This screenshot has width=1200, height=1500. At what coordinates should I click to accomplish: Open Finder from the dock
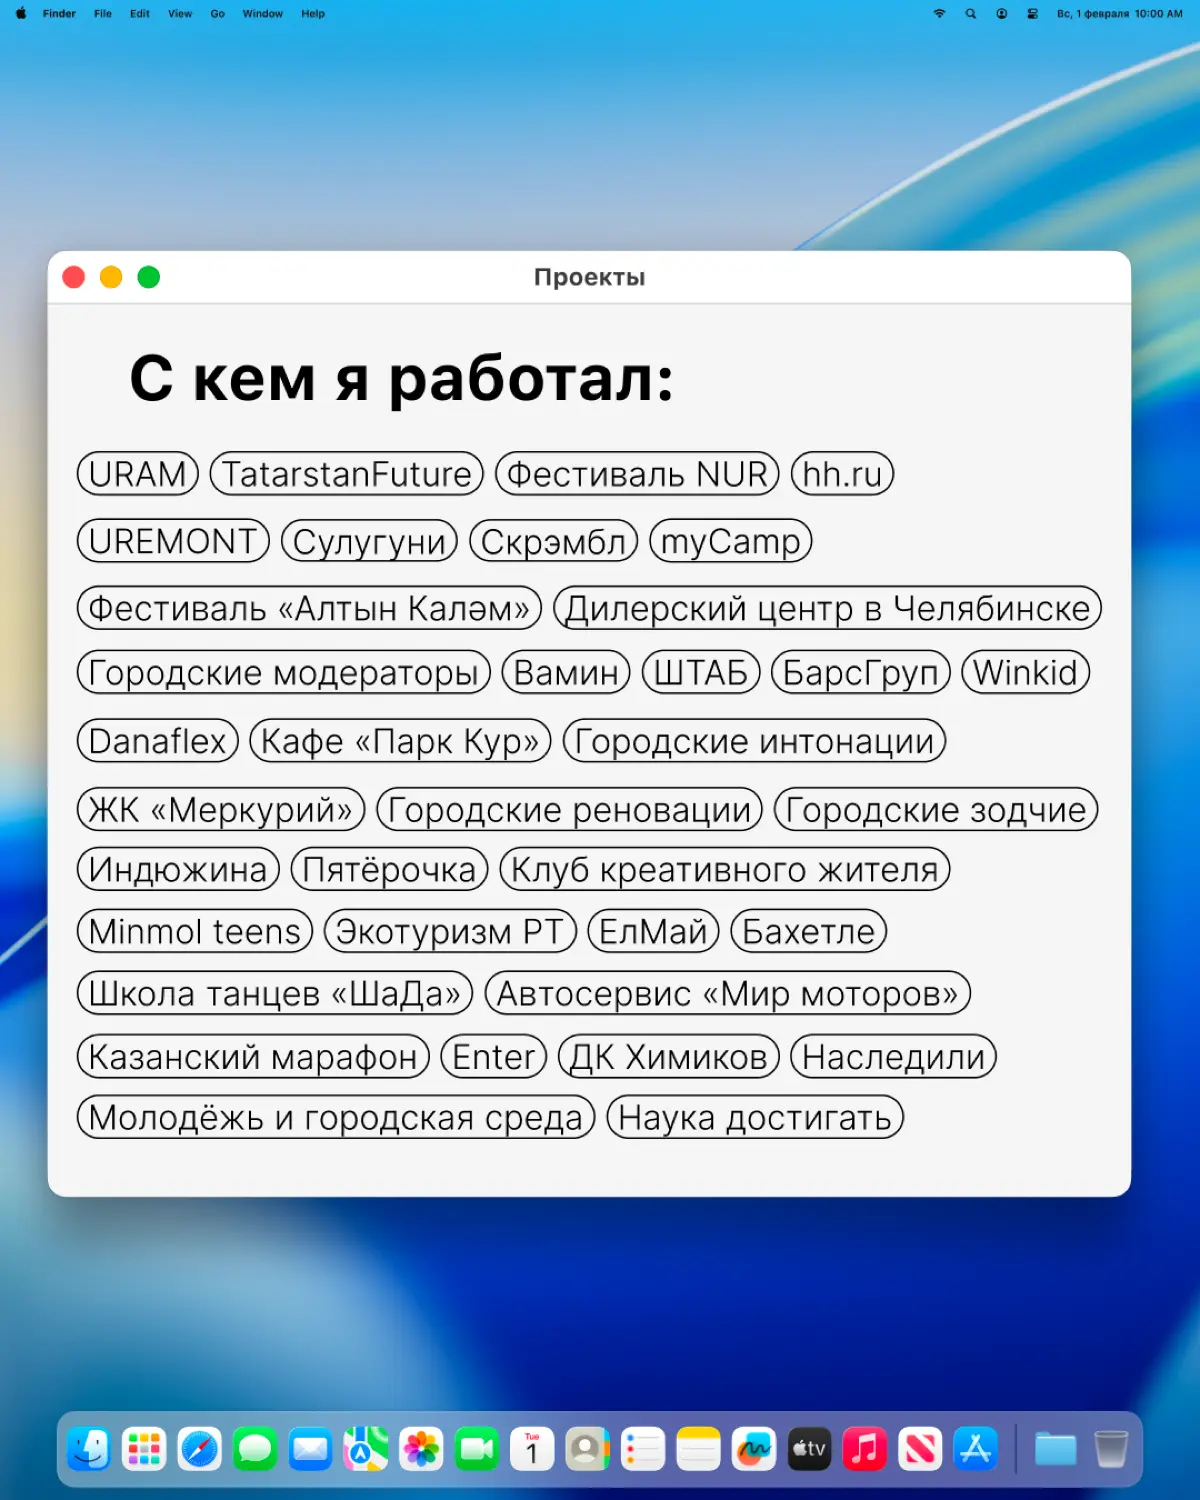pos(89,1449)
